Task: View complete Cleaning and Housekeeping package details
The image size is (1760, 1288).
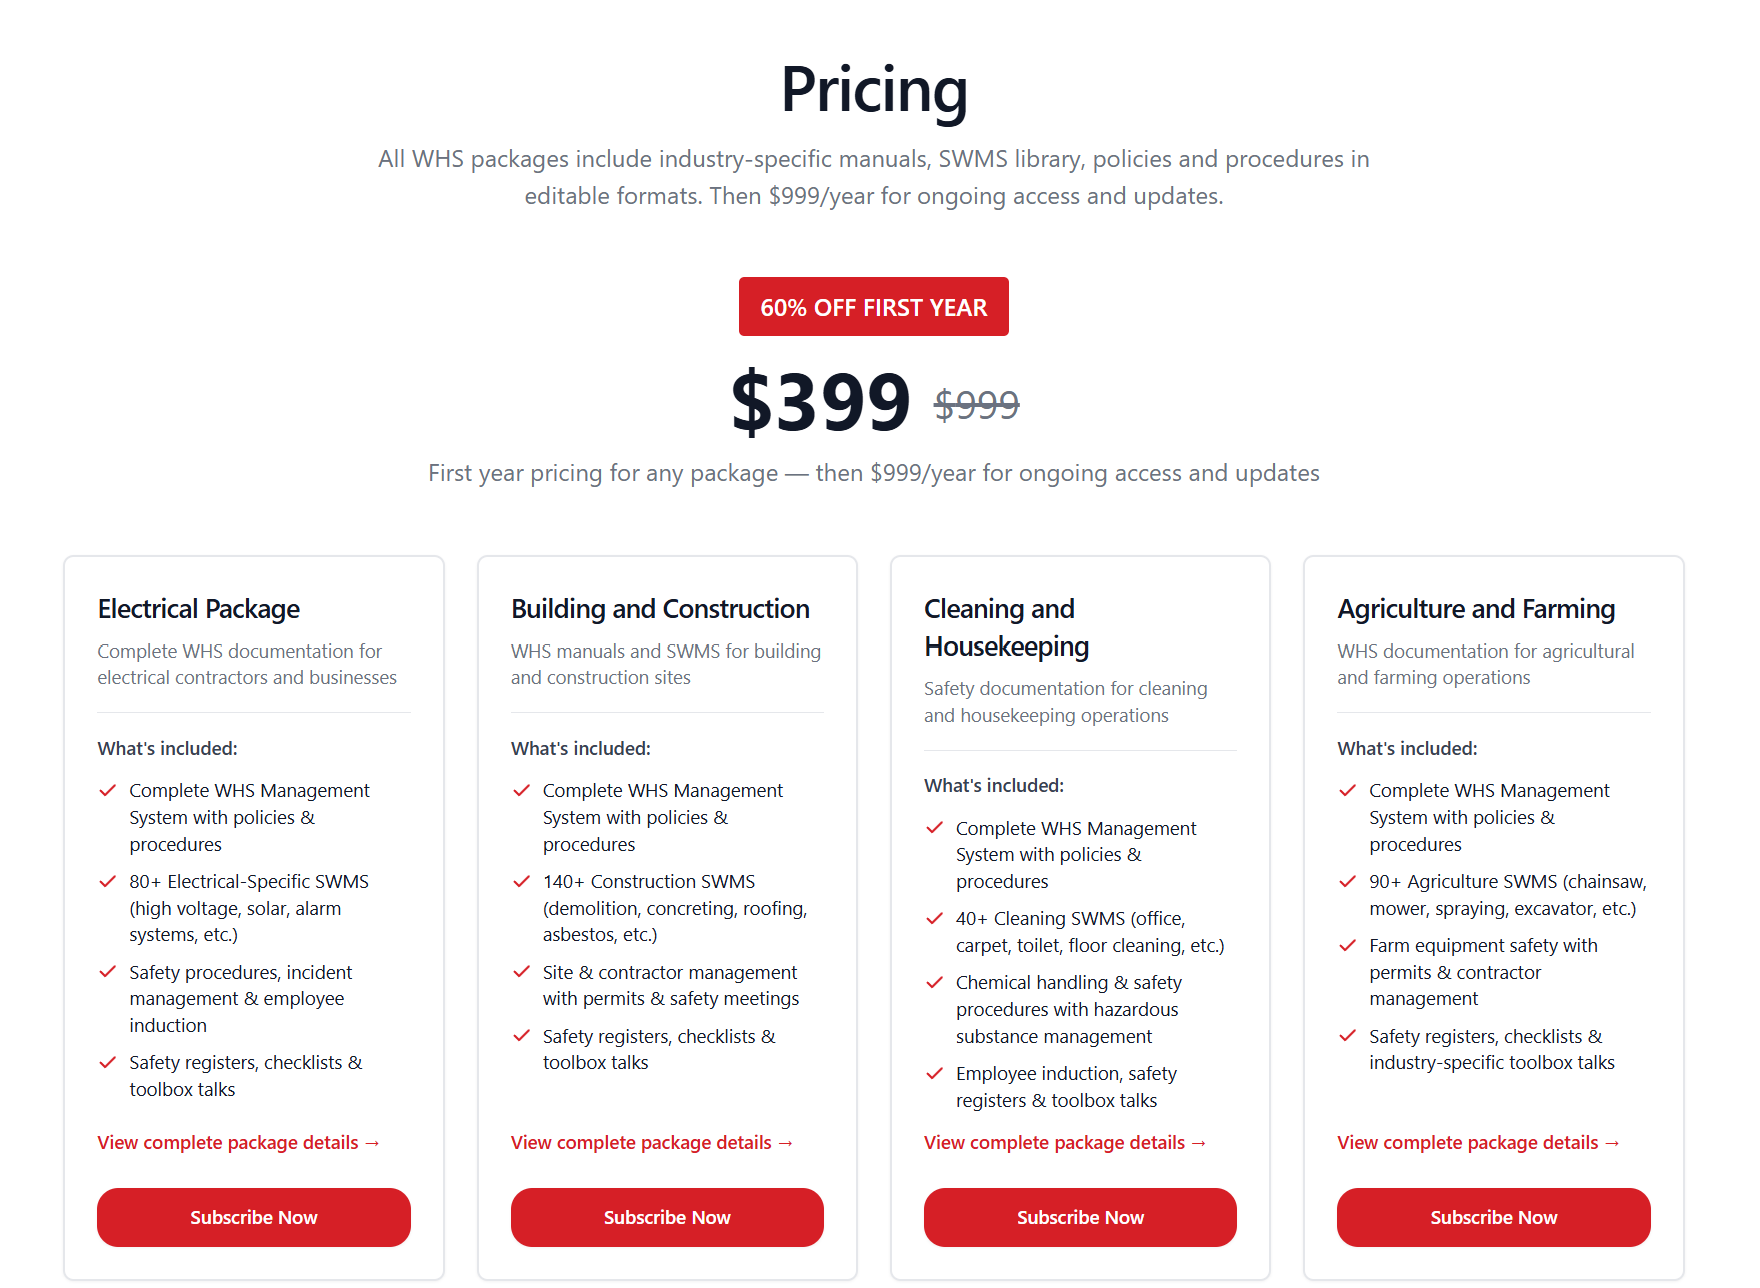Action: (1064, 1142)
